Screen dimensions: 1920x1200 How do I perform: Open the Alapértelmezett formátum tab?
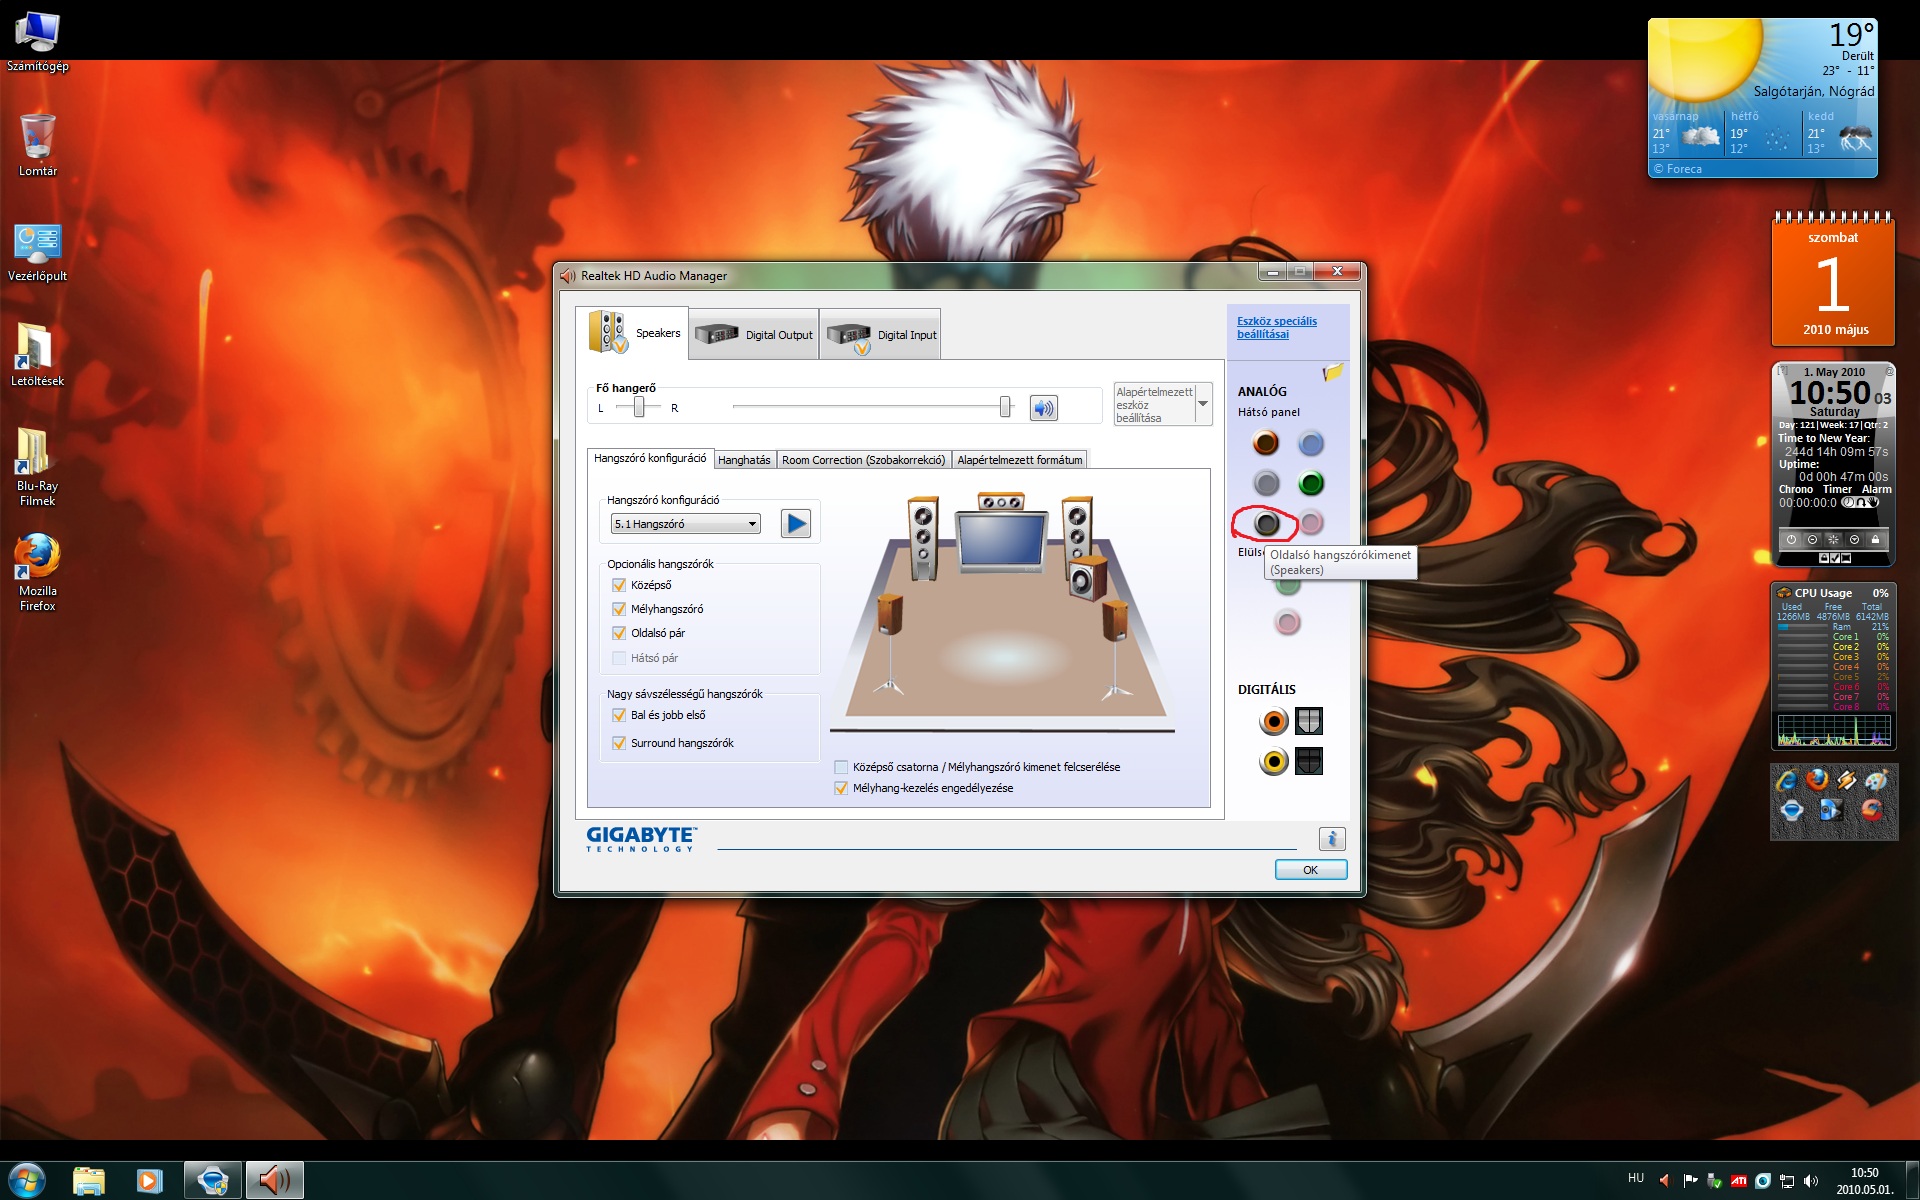(1019, 460)
